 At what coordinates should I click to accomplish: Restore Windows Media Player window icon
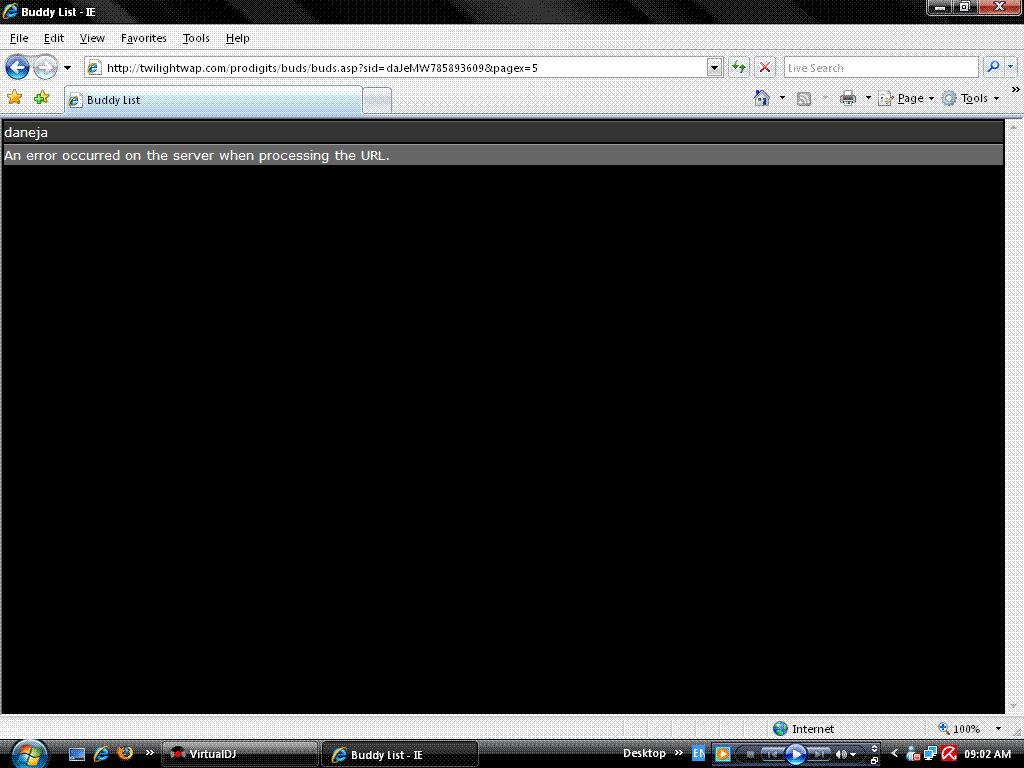click(874, 760)
